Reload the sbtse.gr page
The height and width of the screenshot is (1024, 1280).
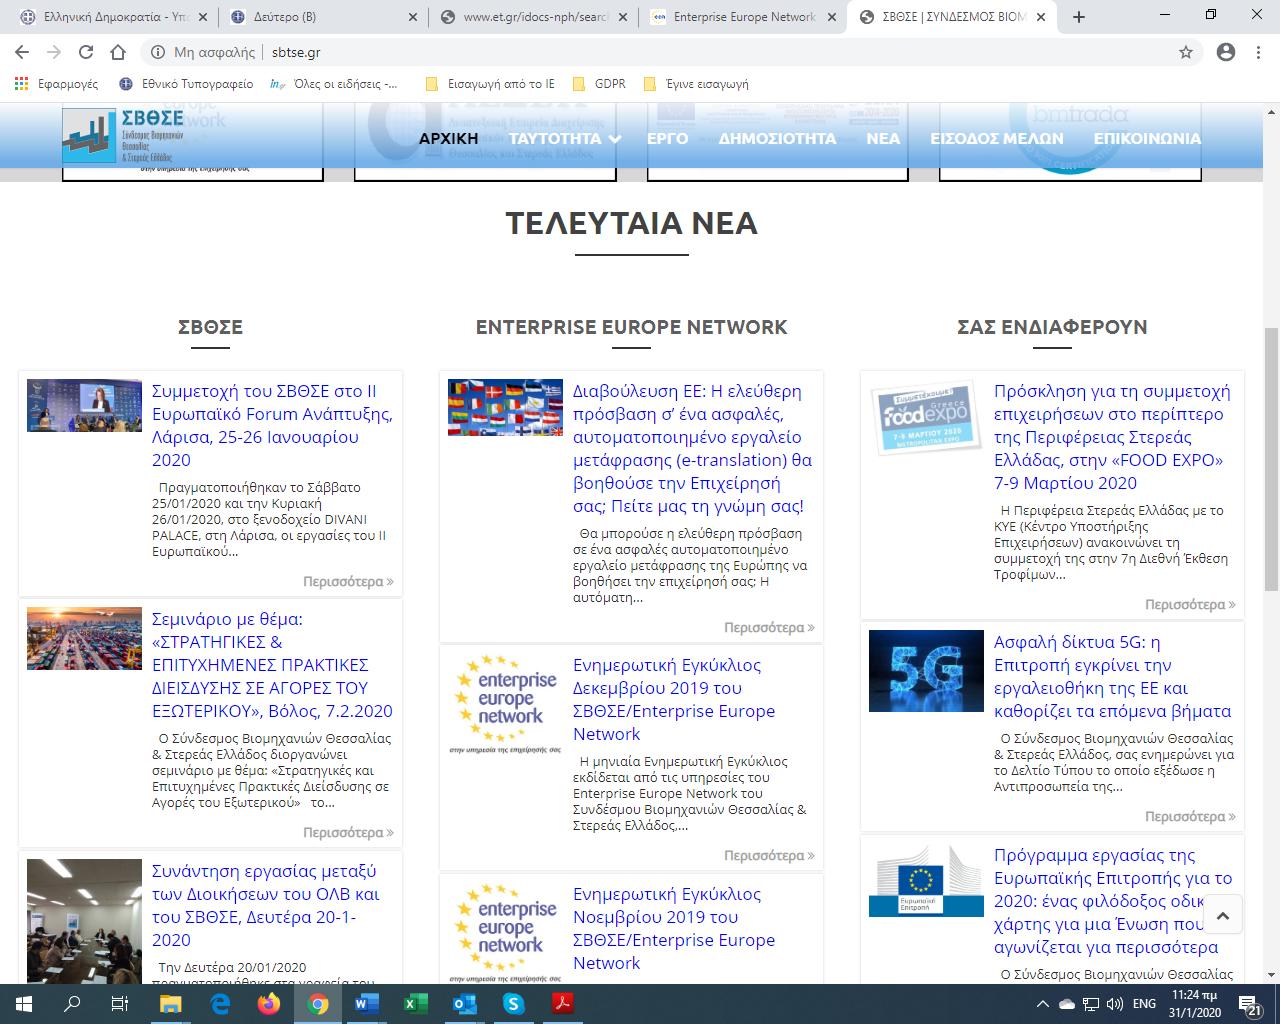pos(86,52)
